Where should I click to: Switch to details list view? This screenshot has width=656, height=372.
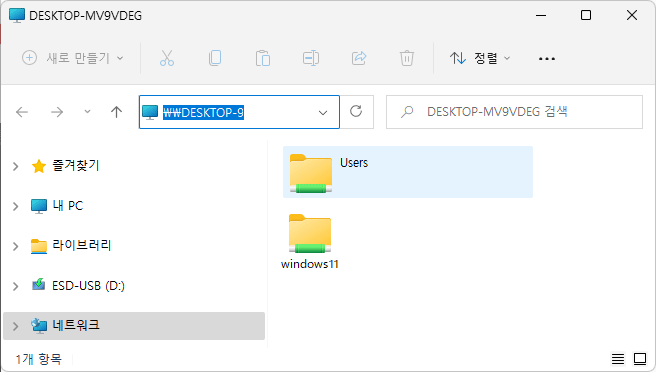point(618,359)
